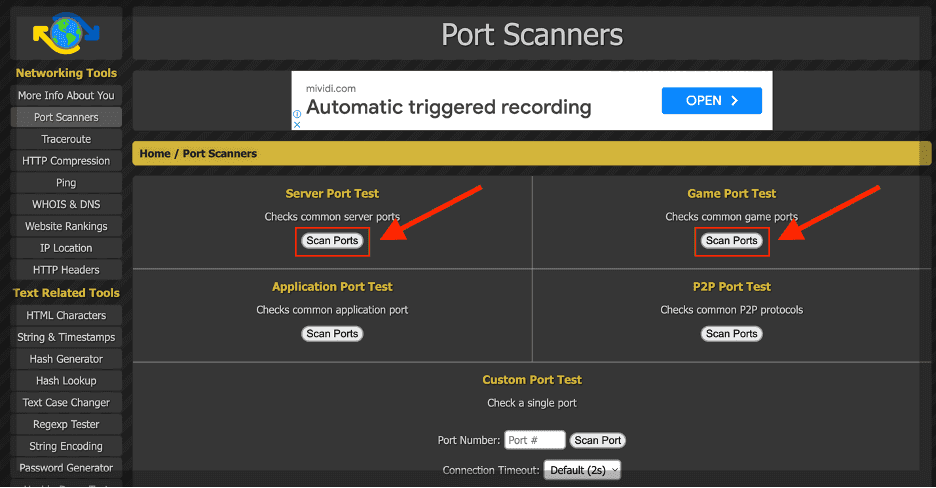Go to Home breadcrumb link
936x488 pixels.
[x=155, y=153]
